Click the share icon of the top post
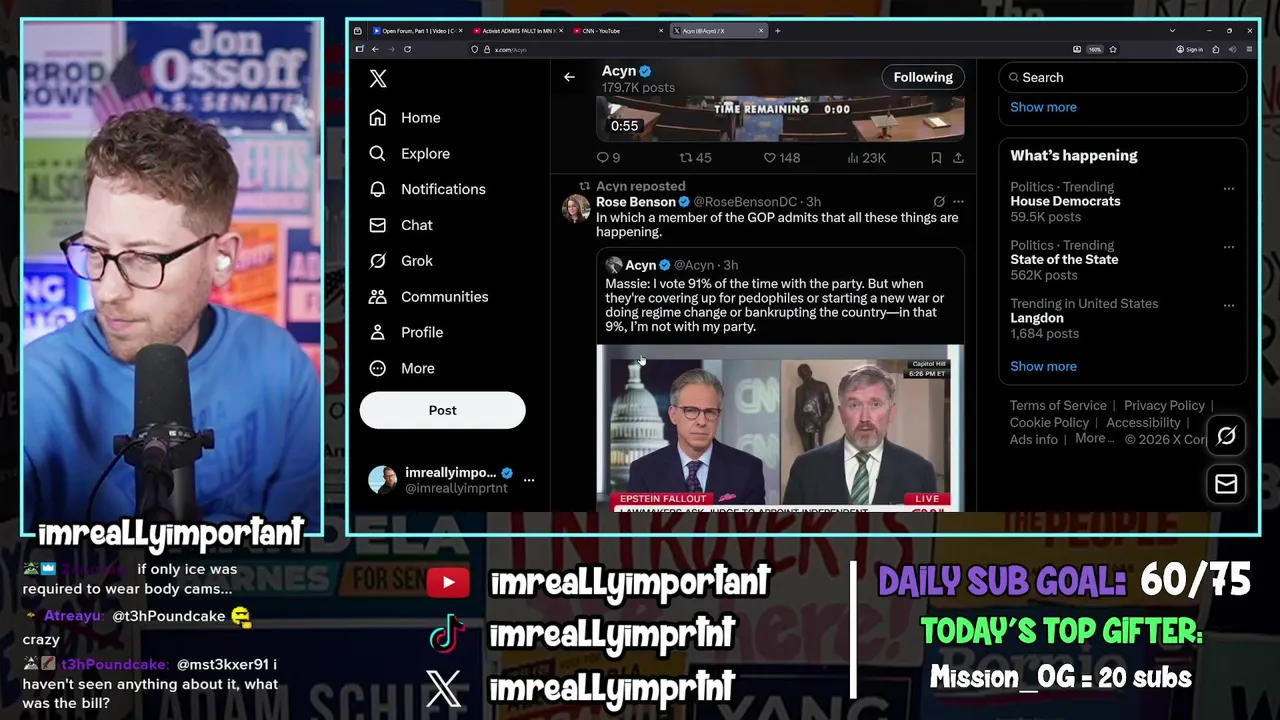This screenshot has height=720, width=1280. pos(958,158)
